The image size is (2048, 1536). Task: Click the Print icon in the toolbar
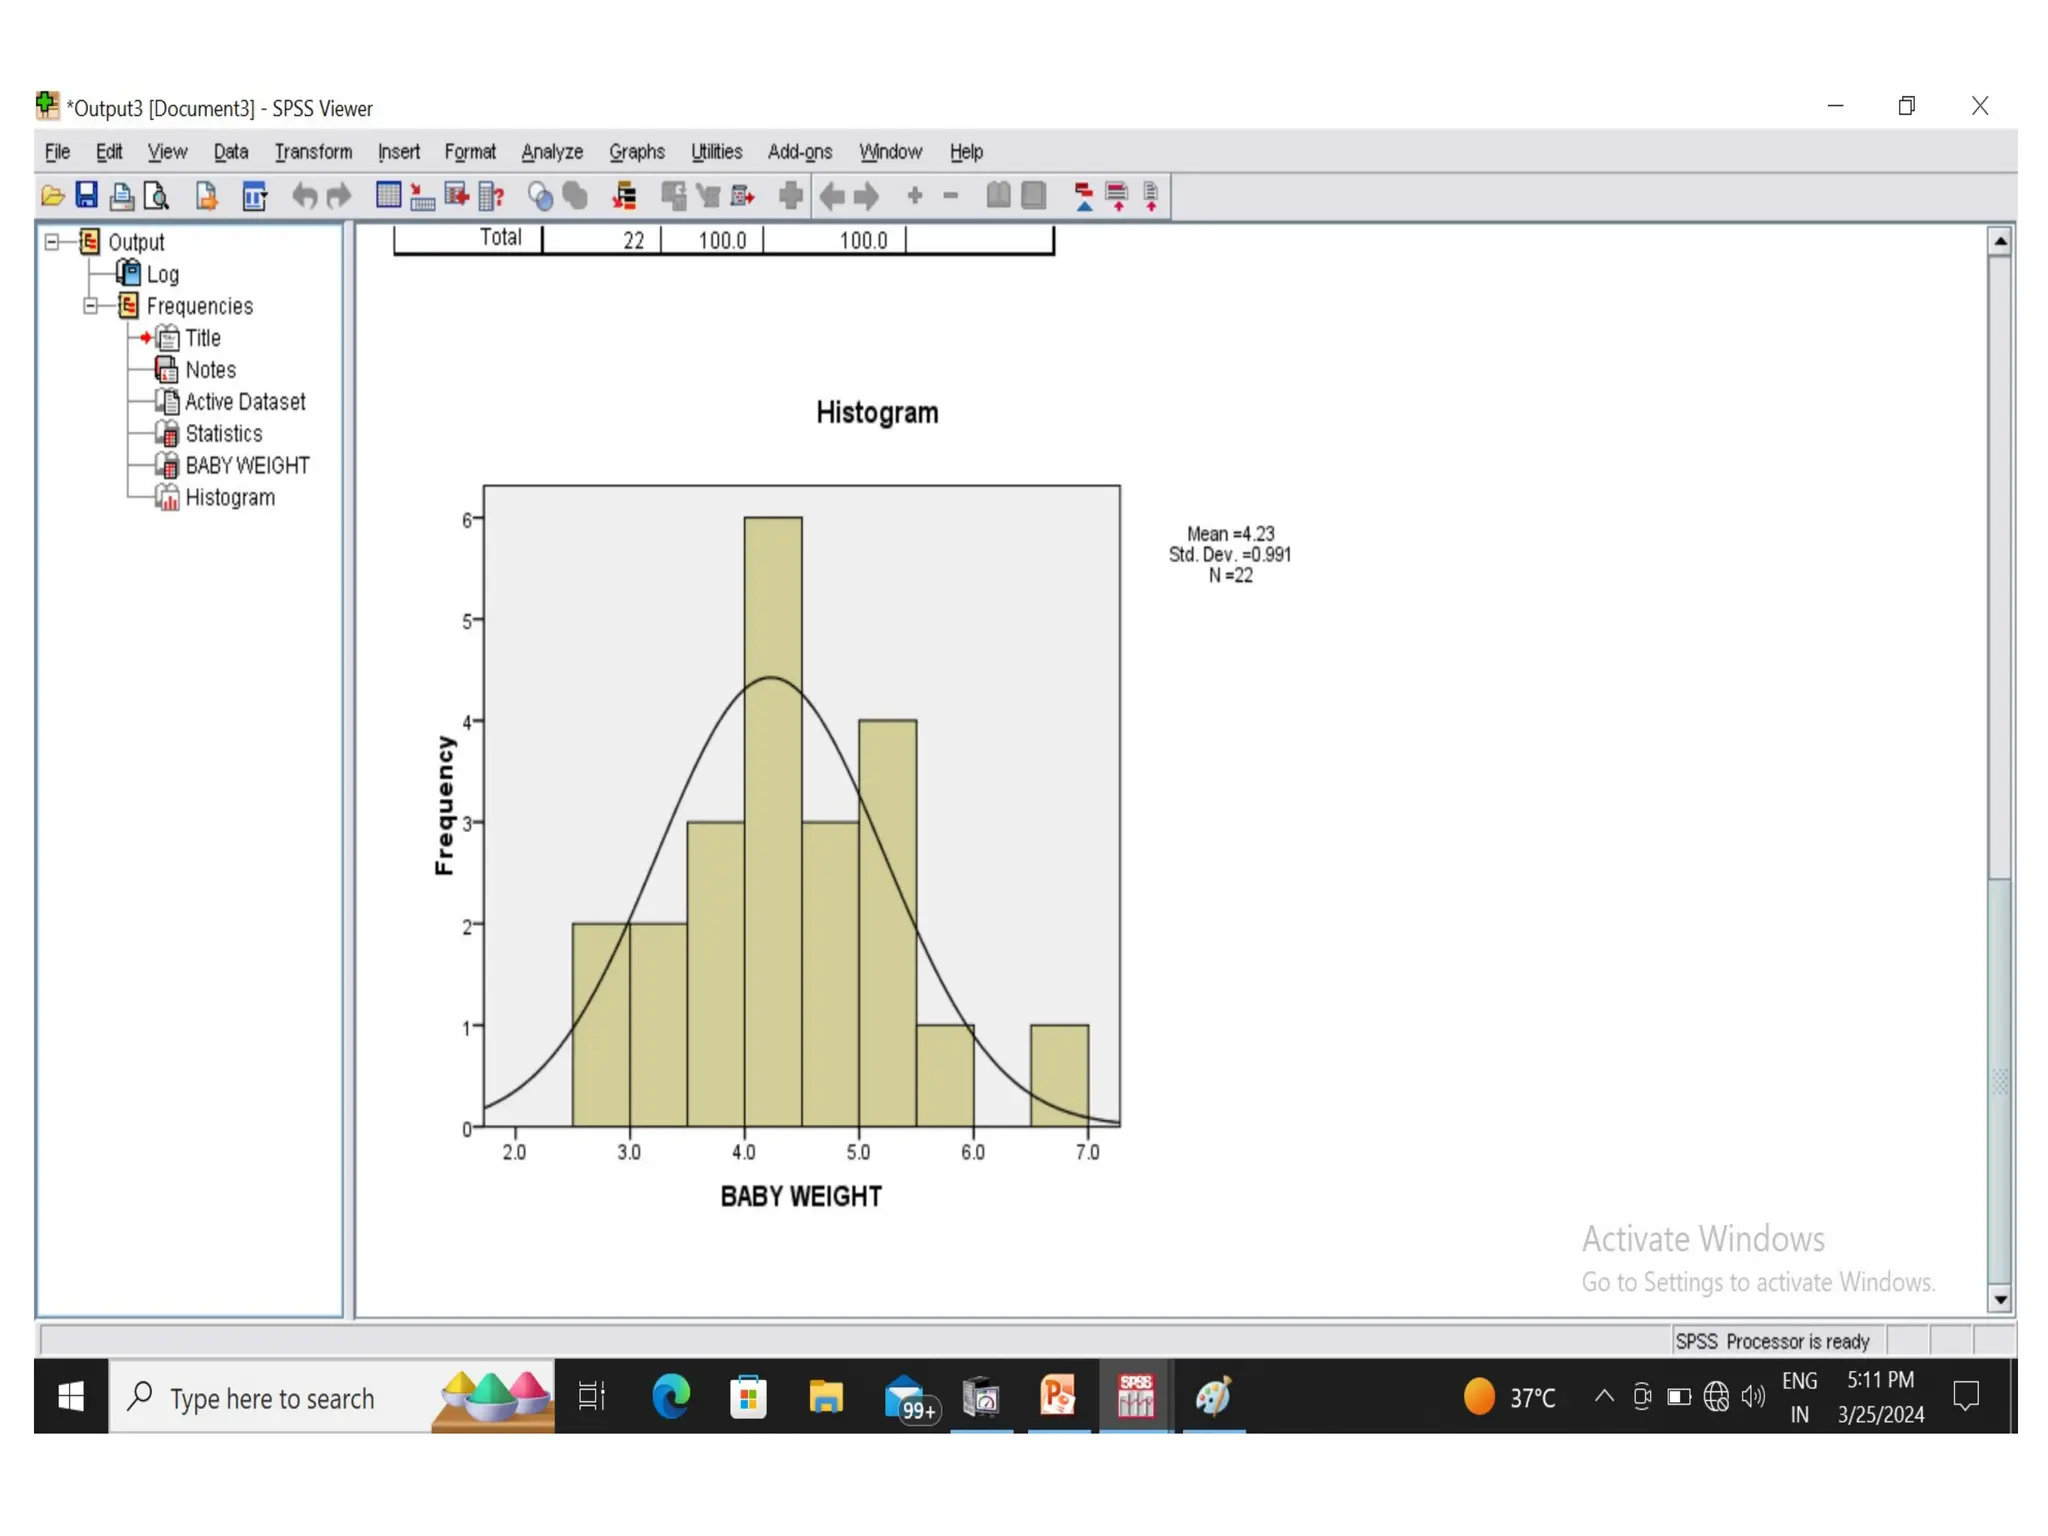coord(122,196)
